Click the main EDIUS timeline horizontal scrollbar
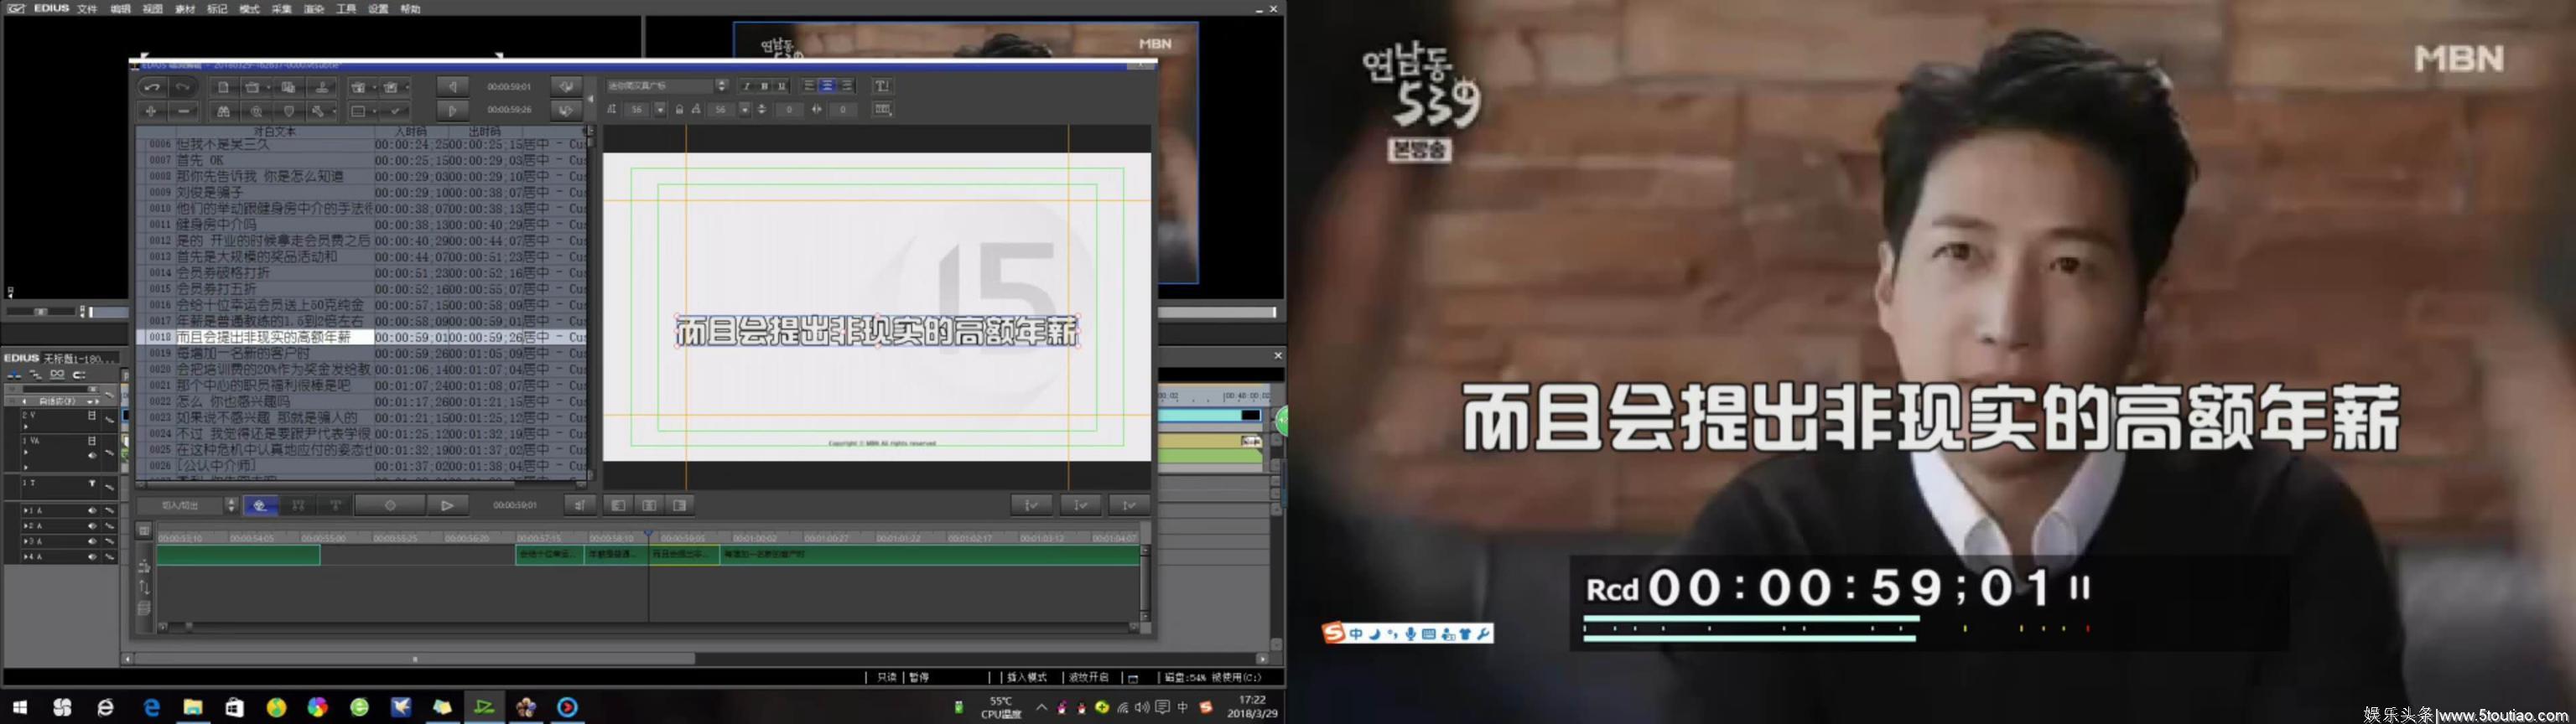Viewport: 2576px width, 724px height. pyautogui.click(x=415, y=659)
